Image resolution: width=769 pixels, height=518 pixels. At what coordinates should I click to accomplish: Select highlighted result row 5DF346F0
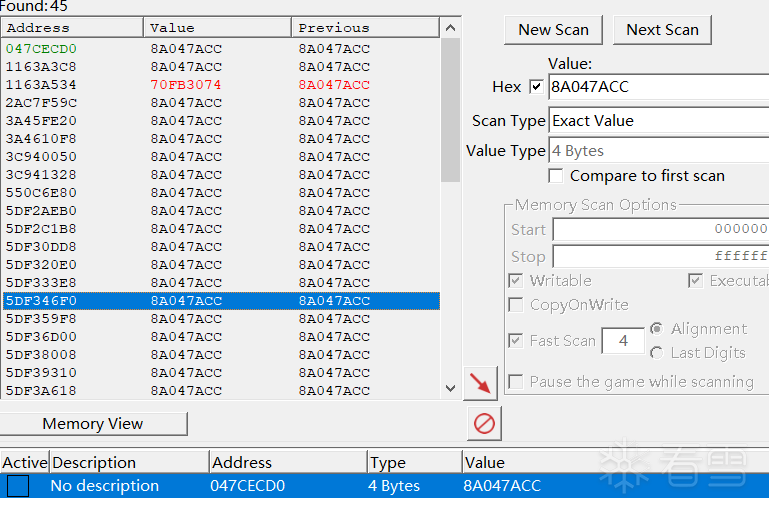[221, 301]
